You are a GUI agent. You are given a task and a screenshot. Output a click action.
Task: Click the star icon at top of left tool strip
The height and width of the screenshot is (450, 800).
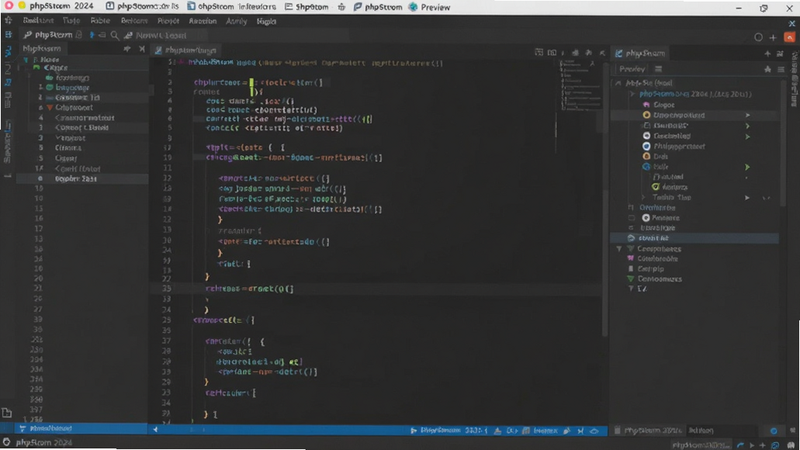(8, 20)
